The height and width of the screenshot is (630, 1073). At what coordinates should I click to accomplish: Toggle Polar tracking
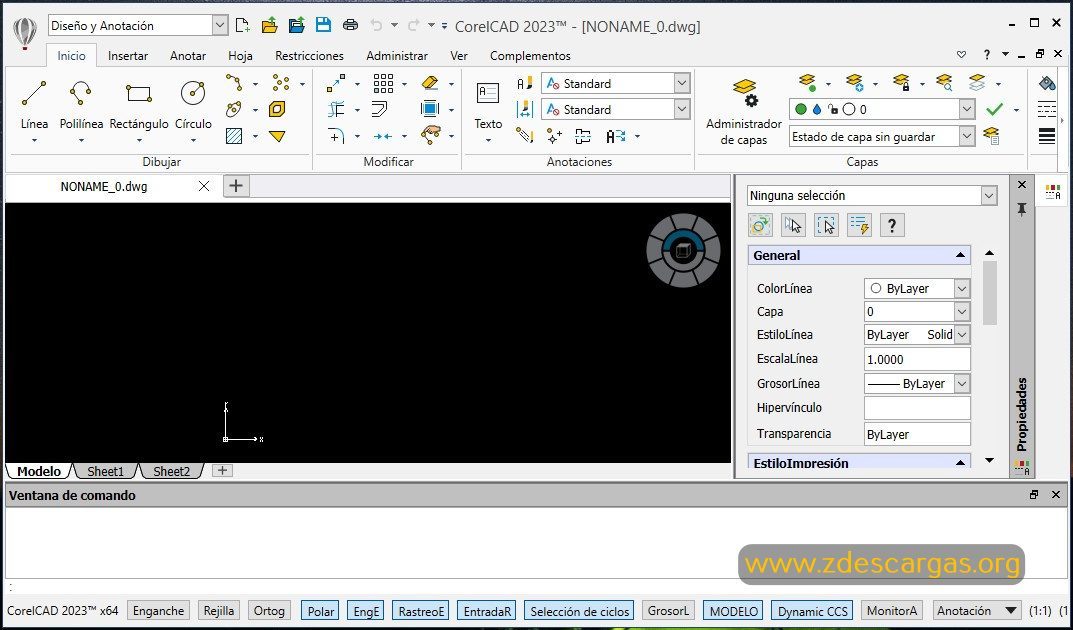click(x=321, y=611)
